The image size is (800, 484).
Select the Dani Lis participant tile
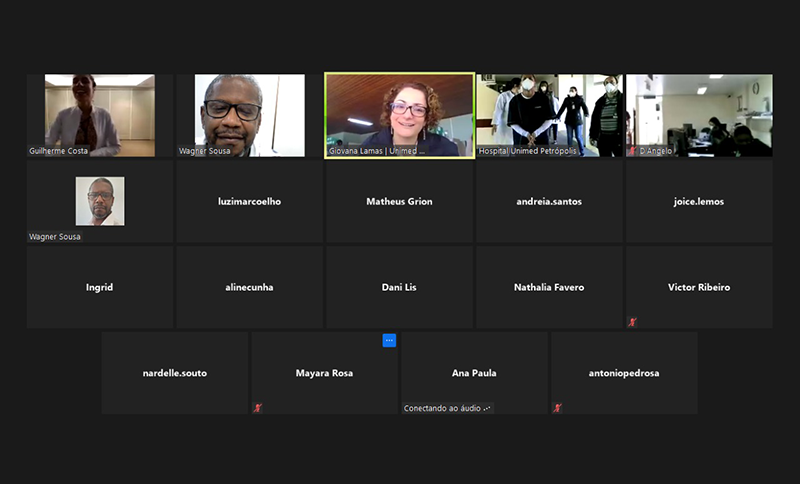click(x=399, y=287)
